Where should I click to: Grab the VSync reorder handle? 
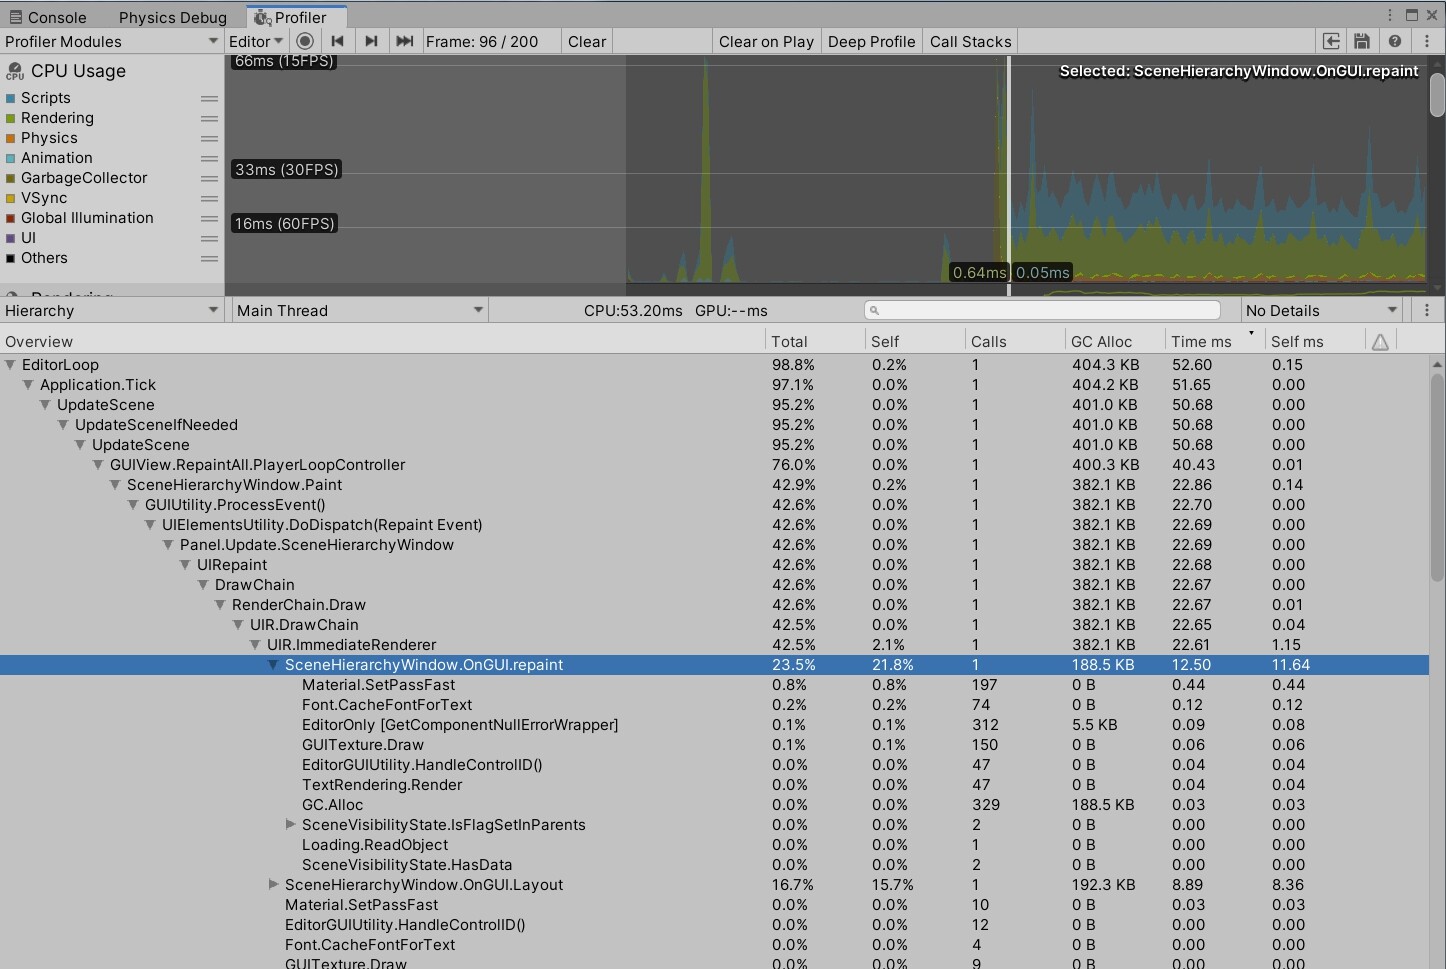tap(209, 199)
